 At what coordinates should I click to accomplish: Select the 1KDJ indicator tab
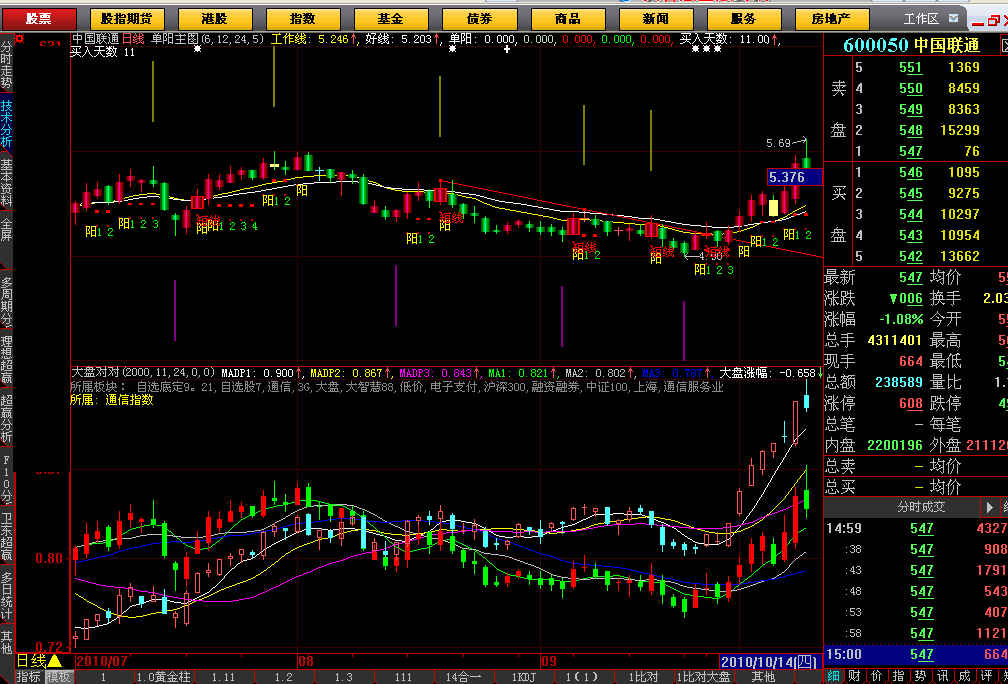[524, 677]
